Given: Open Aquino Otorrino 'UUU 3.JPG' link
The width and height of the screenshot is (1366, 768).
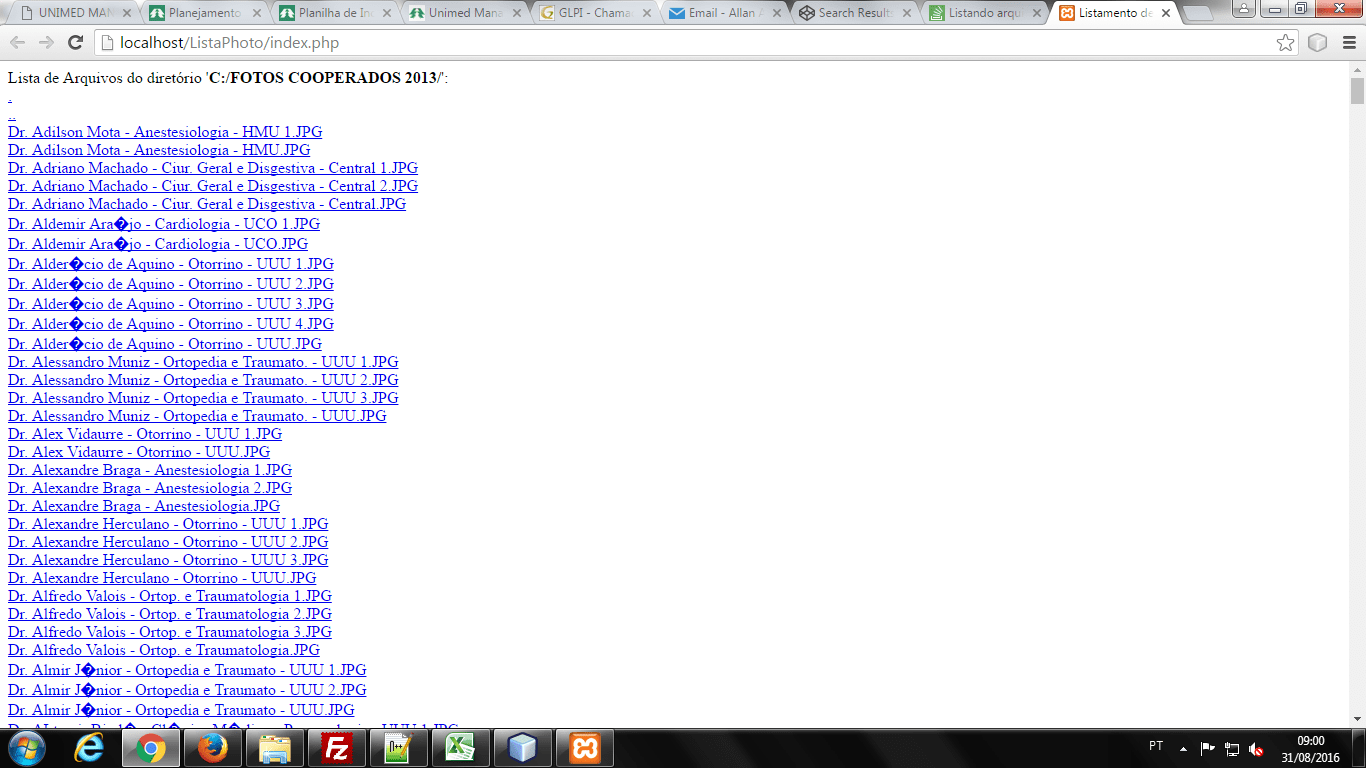Looking at the screenshot, I should pyautogui.click(x=171, y=304).
